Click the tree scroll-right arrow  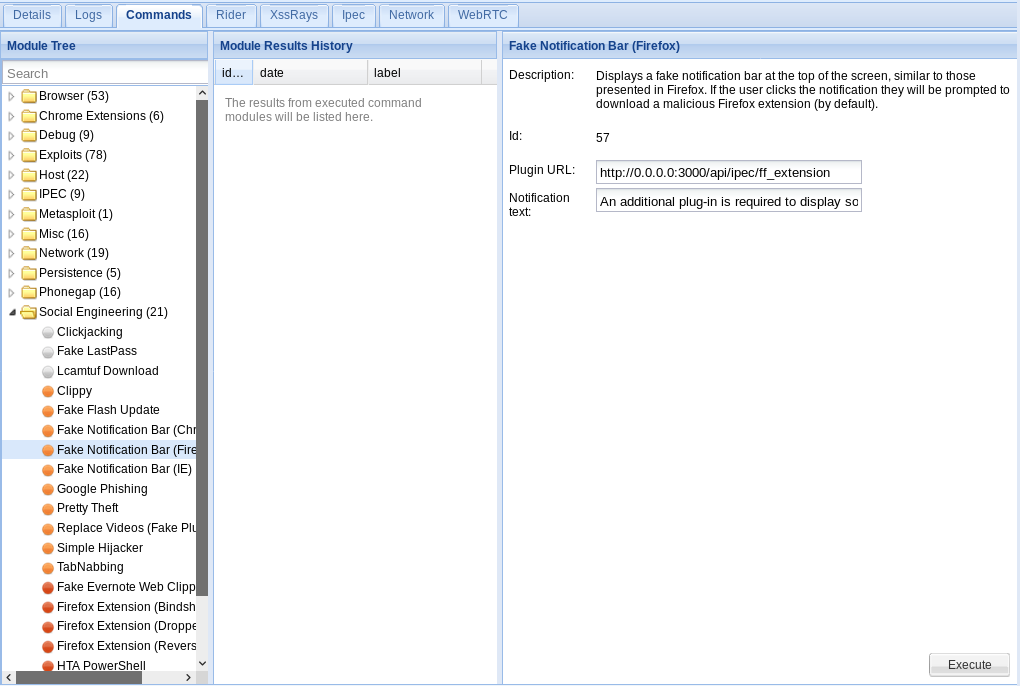189,678
